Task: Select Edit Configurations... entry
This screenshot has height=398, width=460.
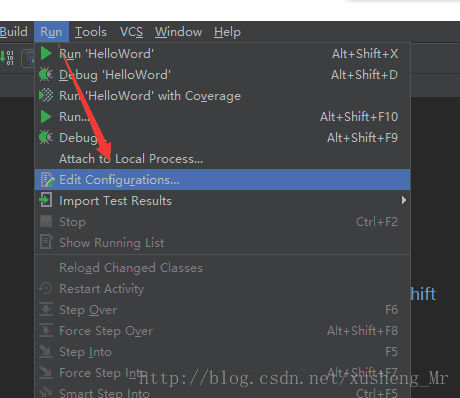Action: (x=222, y=180)
